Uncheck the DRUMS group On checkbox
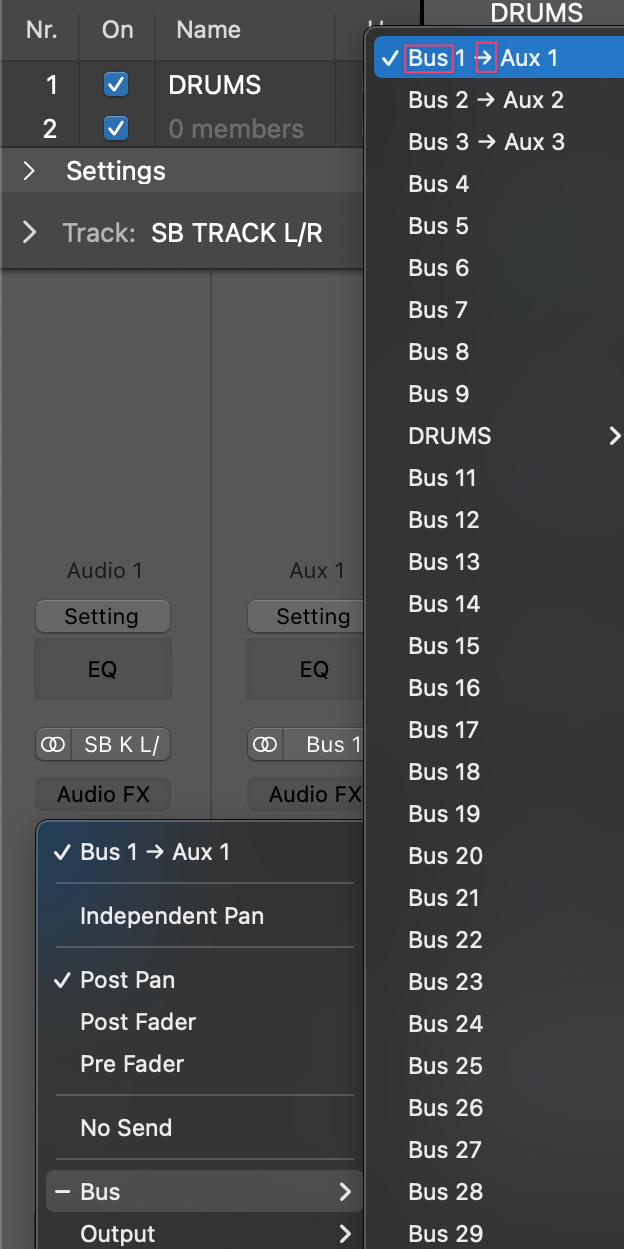624x1249 pixels. tap(116, 85)
